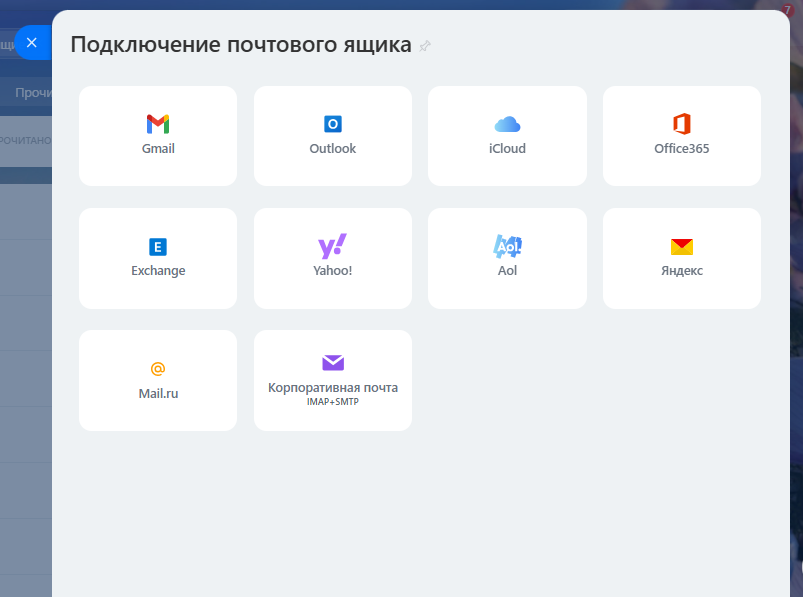Open the notification counter badge showing 7
803x597 pixels.
(788, 10)
